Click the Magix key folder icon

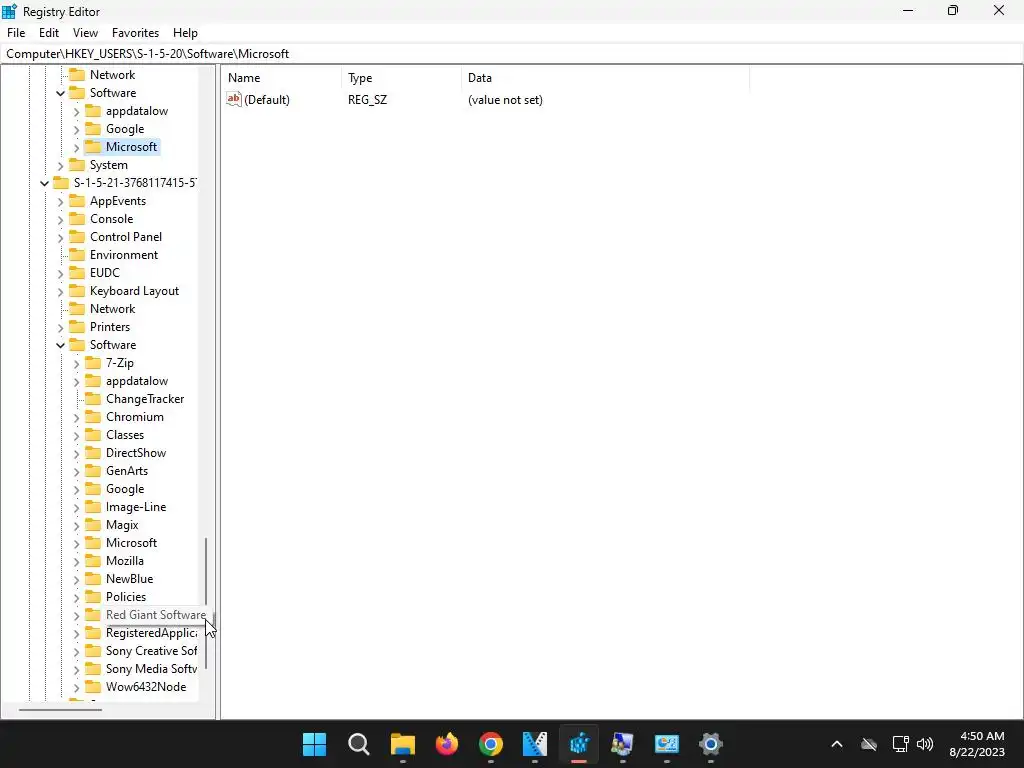(93, 525)
